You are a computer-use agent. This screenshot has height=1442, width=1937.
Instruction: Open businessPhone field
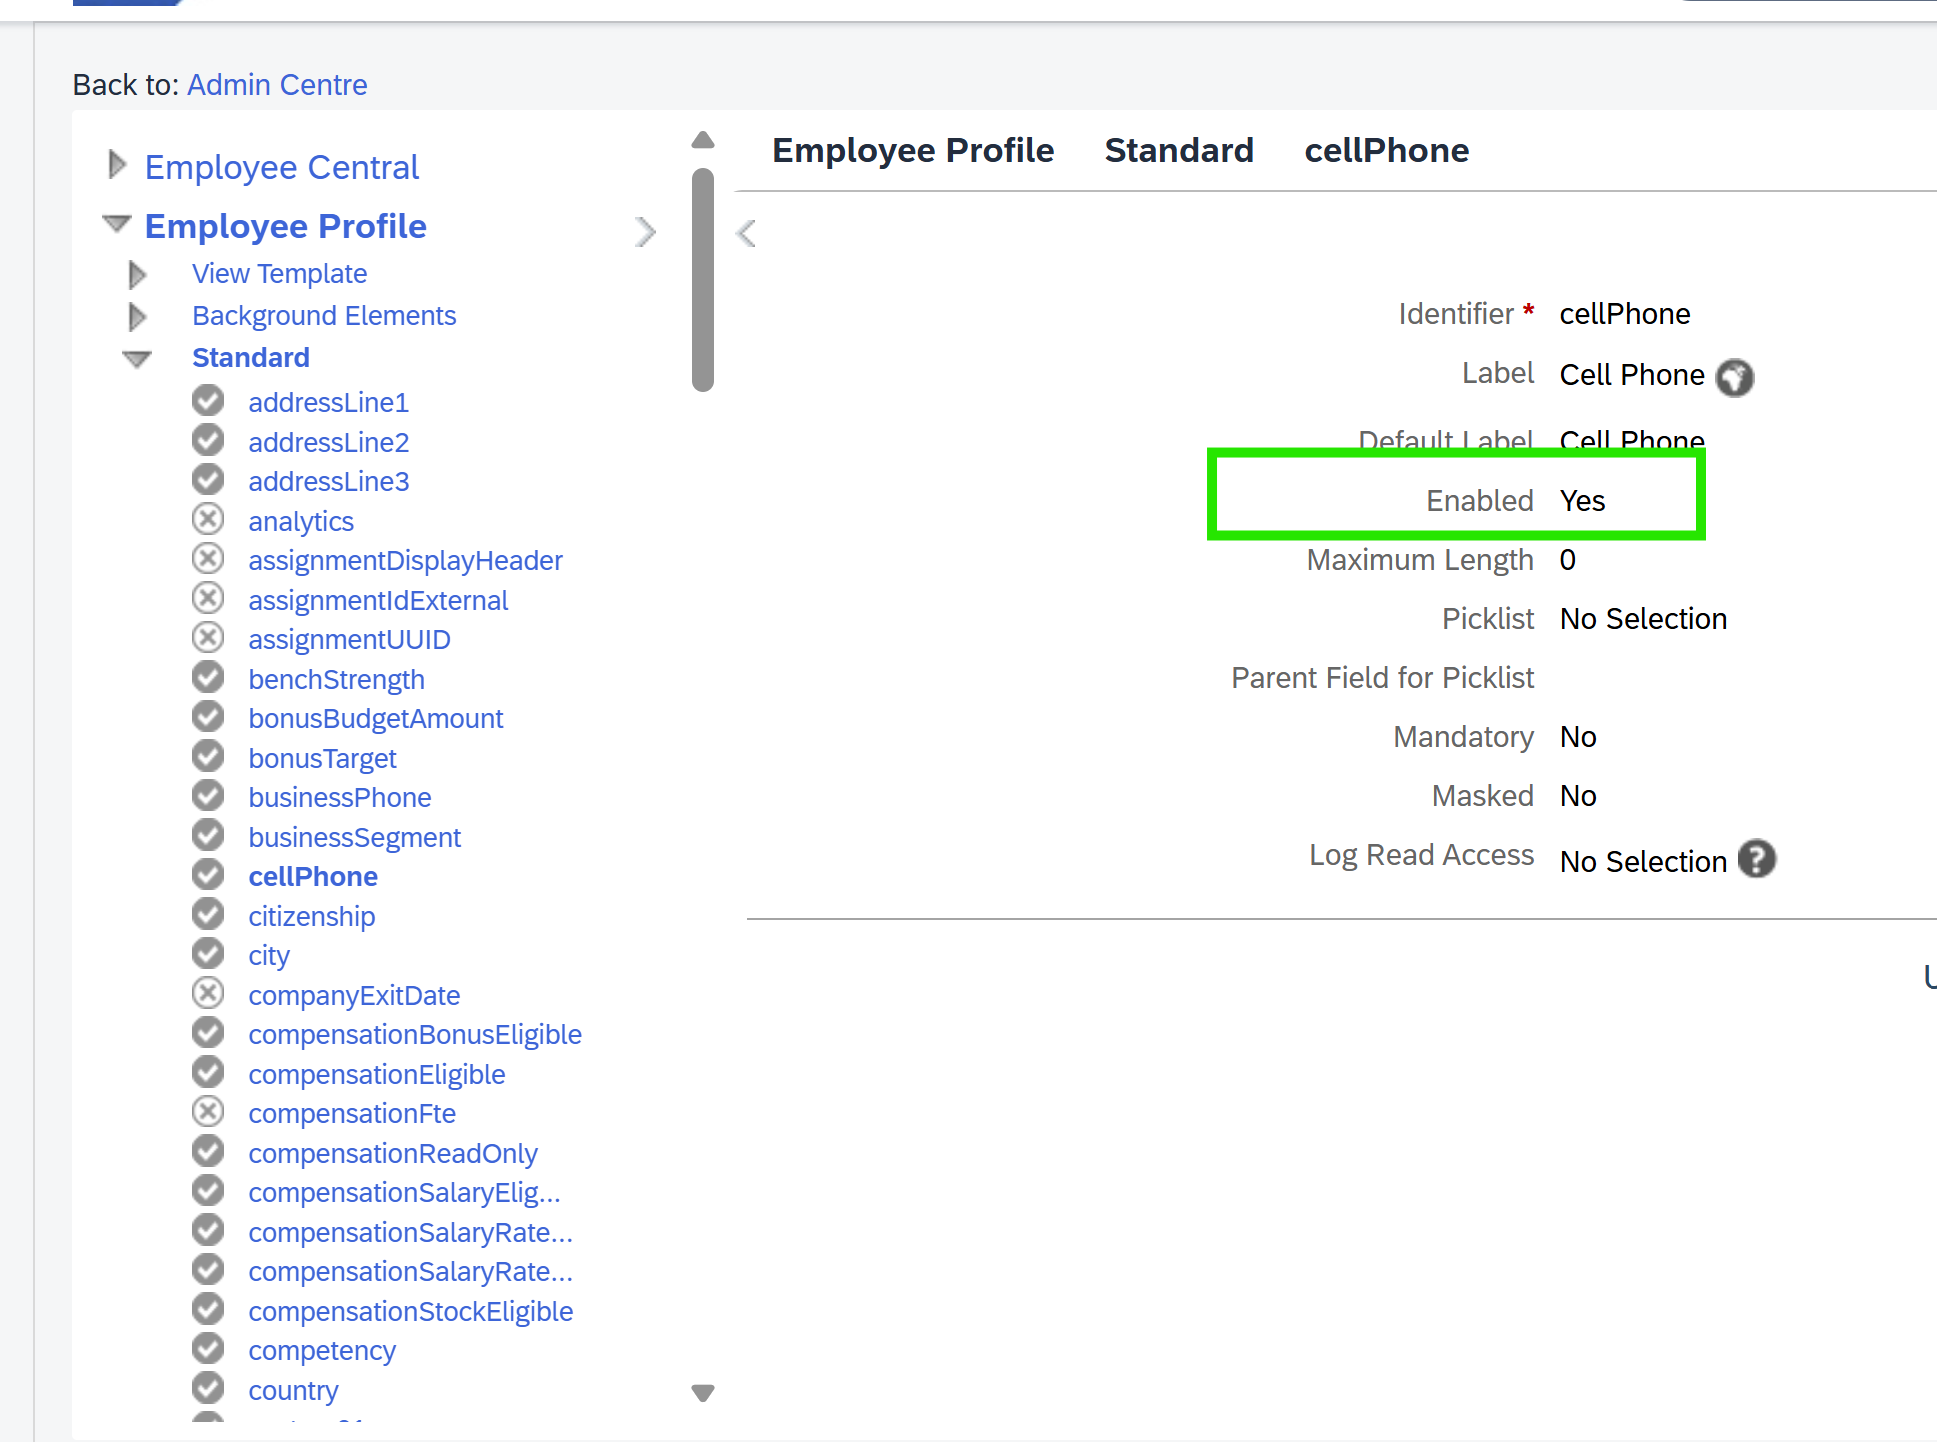point(340,798)
